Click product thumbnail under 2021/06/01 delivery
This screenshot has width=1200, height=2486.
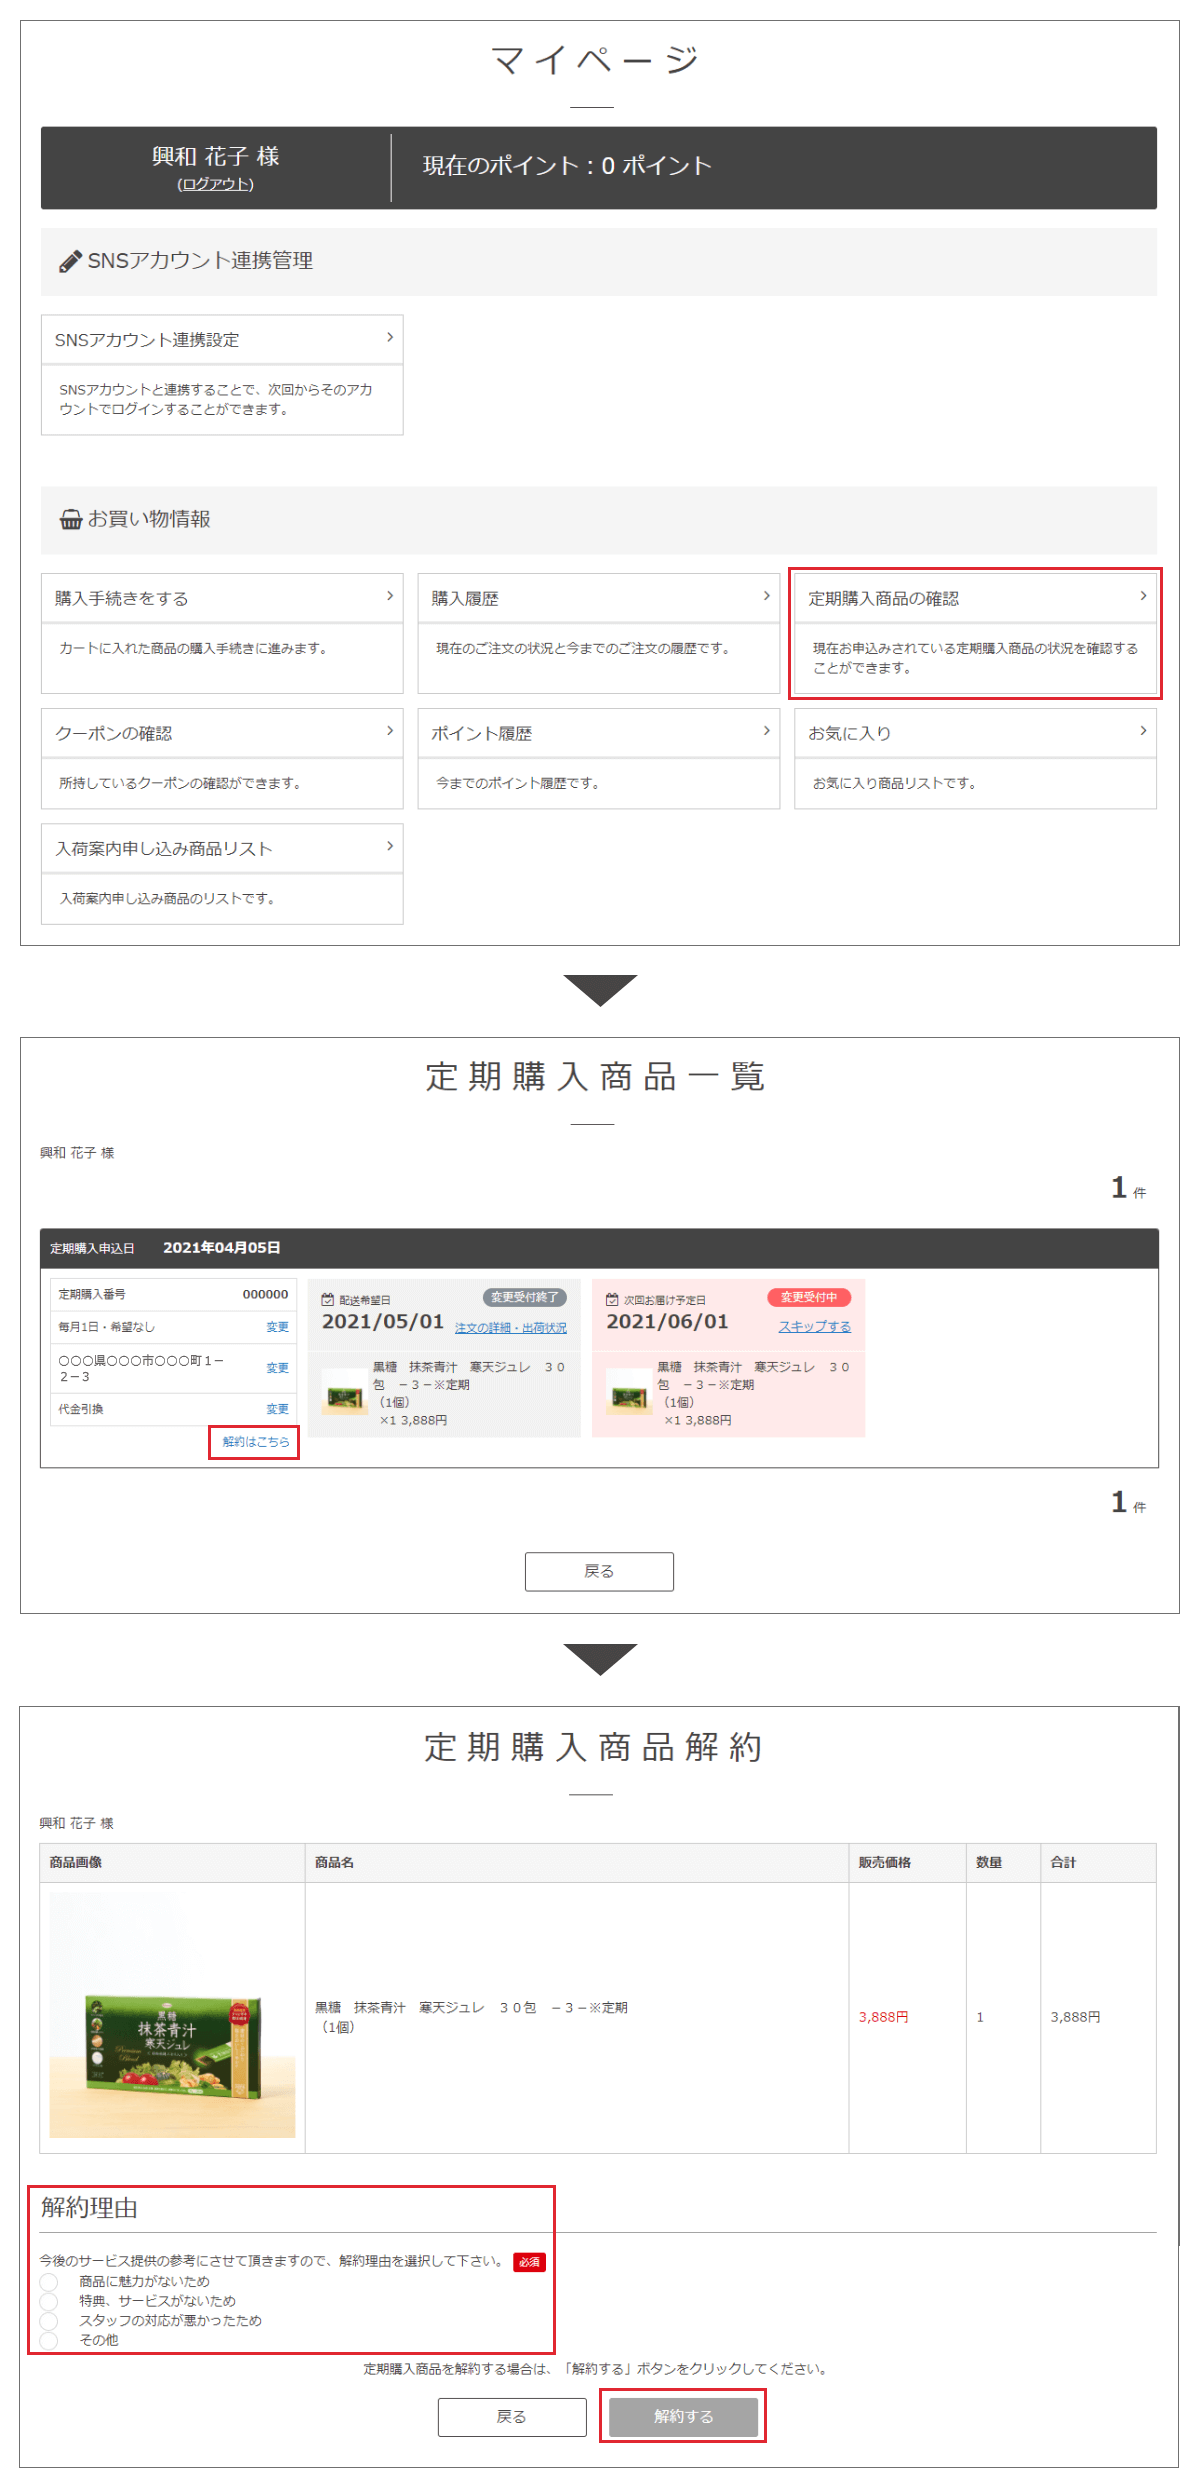(x=628, y=1396)
